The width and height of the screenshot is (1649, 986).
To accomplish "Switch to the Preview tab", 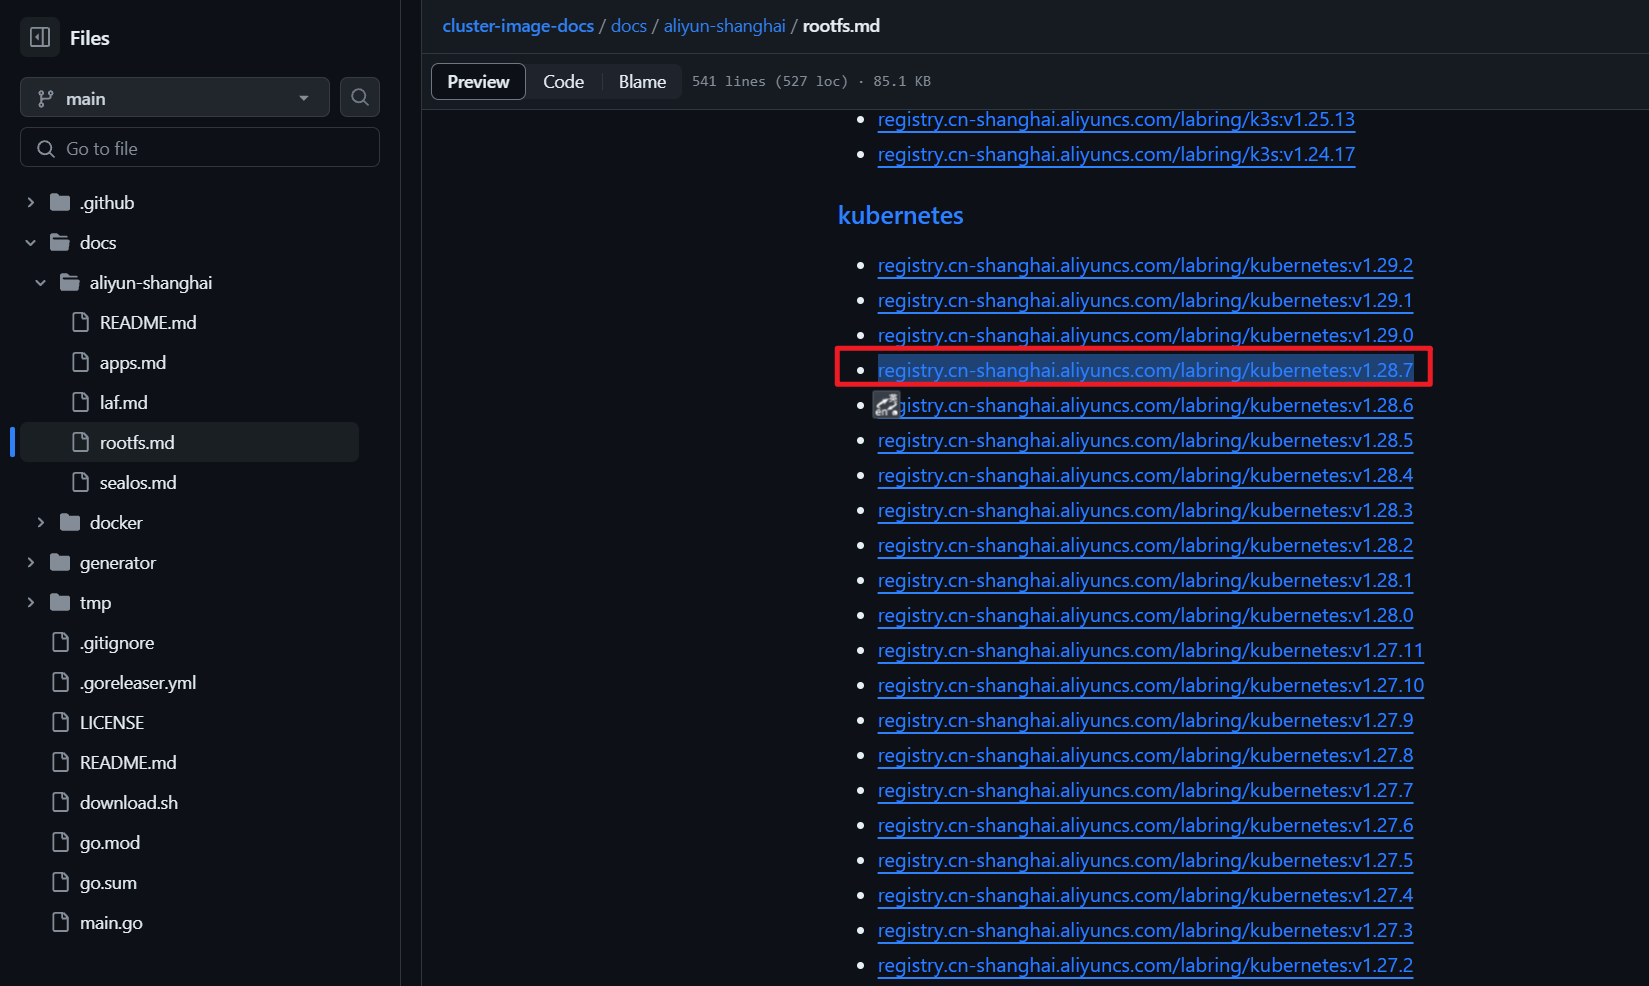I will pyautogui.click(x=478, y=82).
